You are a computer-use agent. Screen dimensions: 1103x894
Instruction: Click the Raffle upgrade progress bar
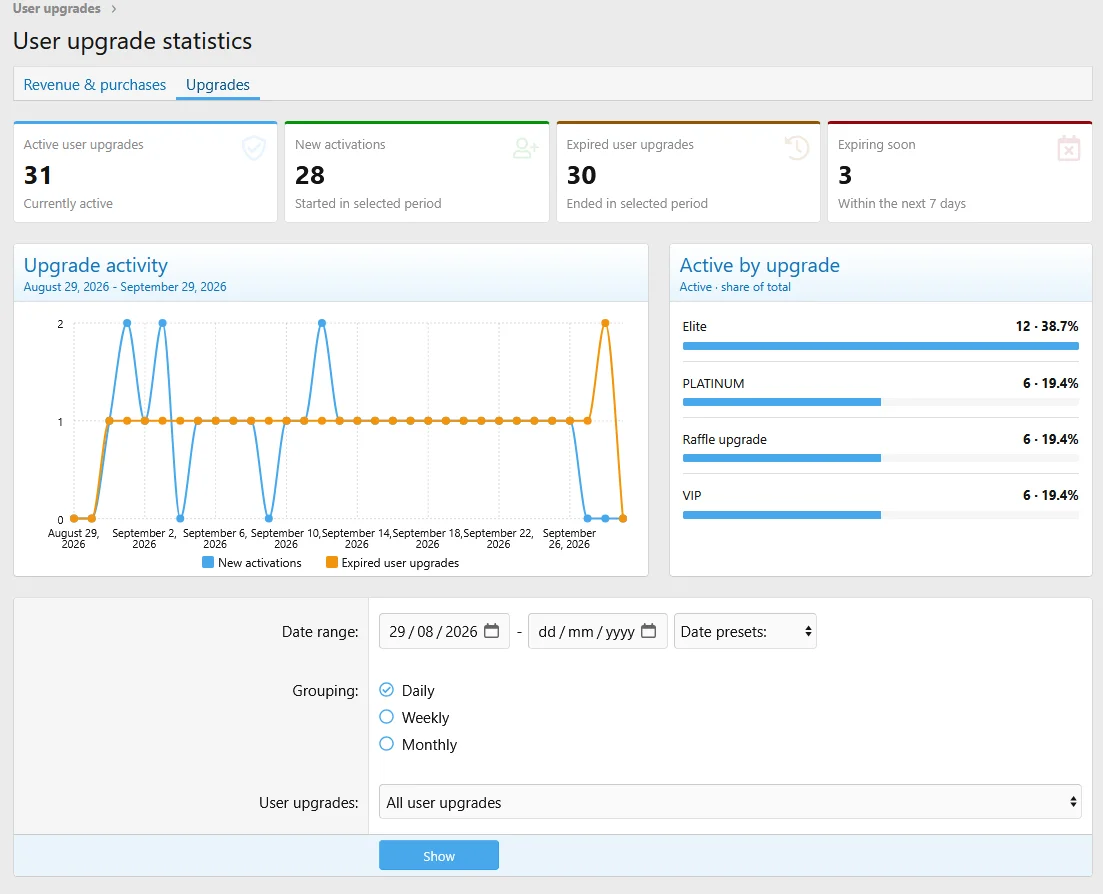[881, 458]
